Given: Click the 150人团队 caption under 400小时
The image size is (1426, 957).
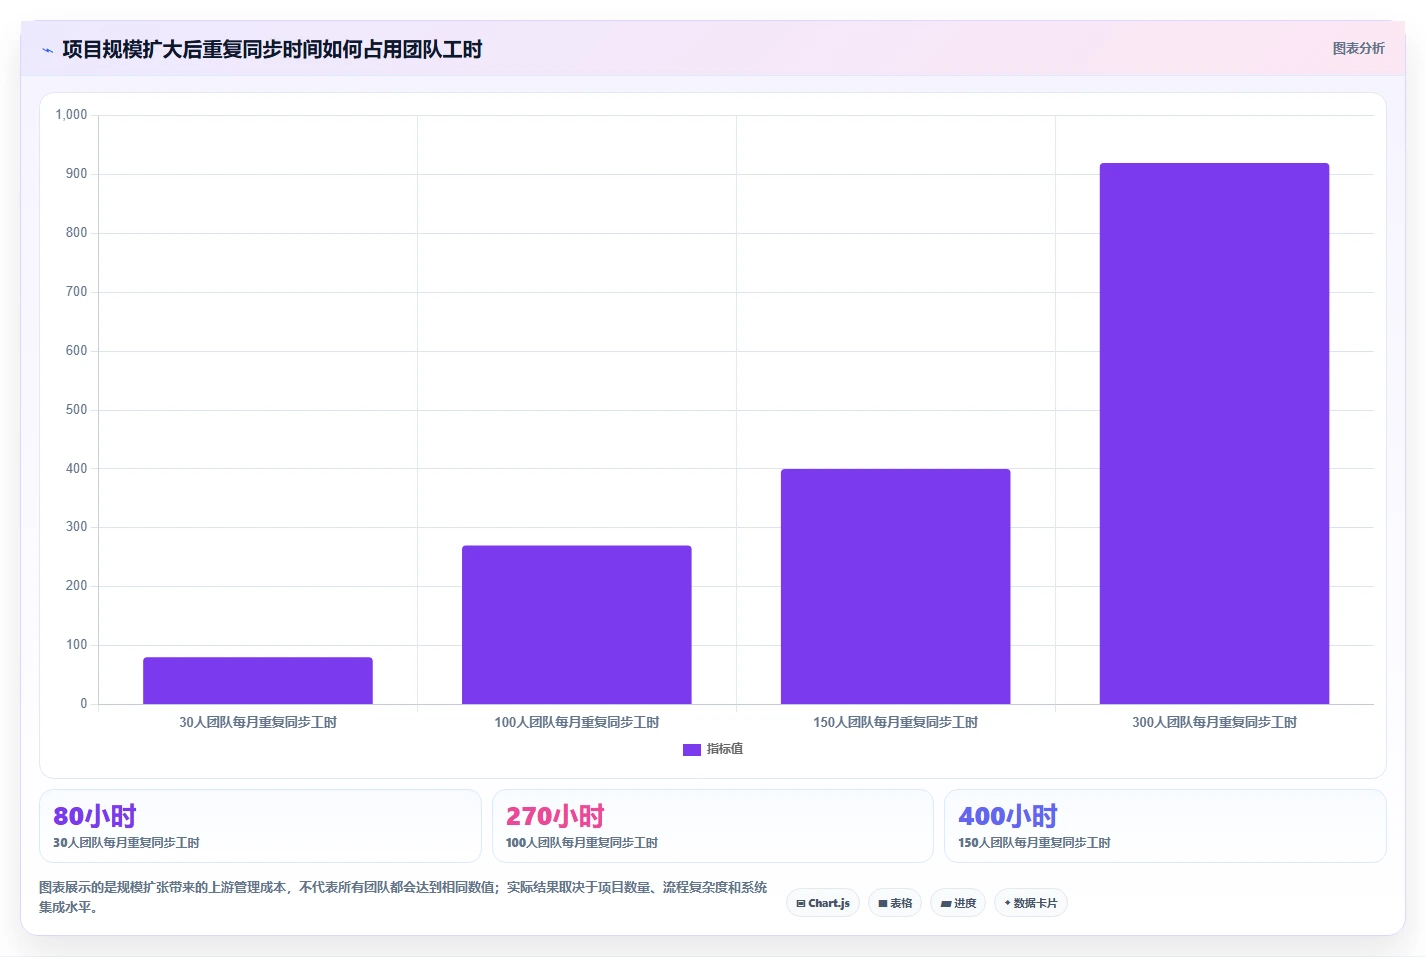Looking at the screenshot, I should click(x=1034, y=843).
